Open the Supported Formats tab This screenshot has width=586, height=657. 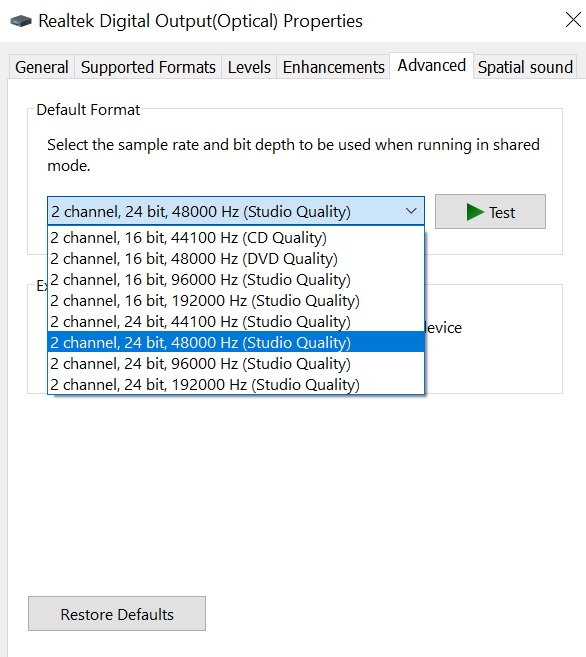pyautogui.click(x=148, y=67)
